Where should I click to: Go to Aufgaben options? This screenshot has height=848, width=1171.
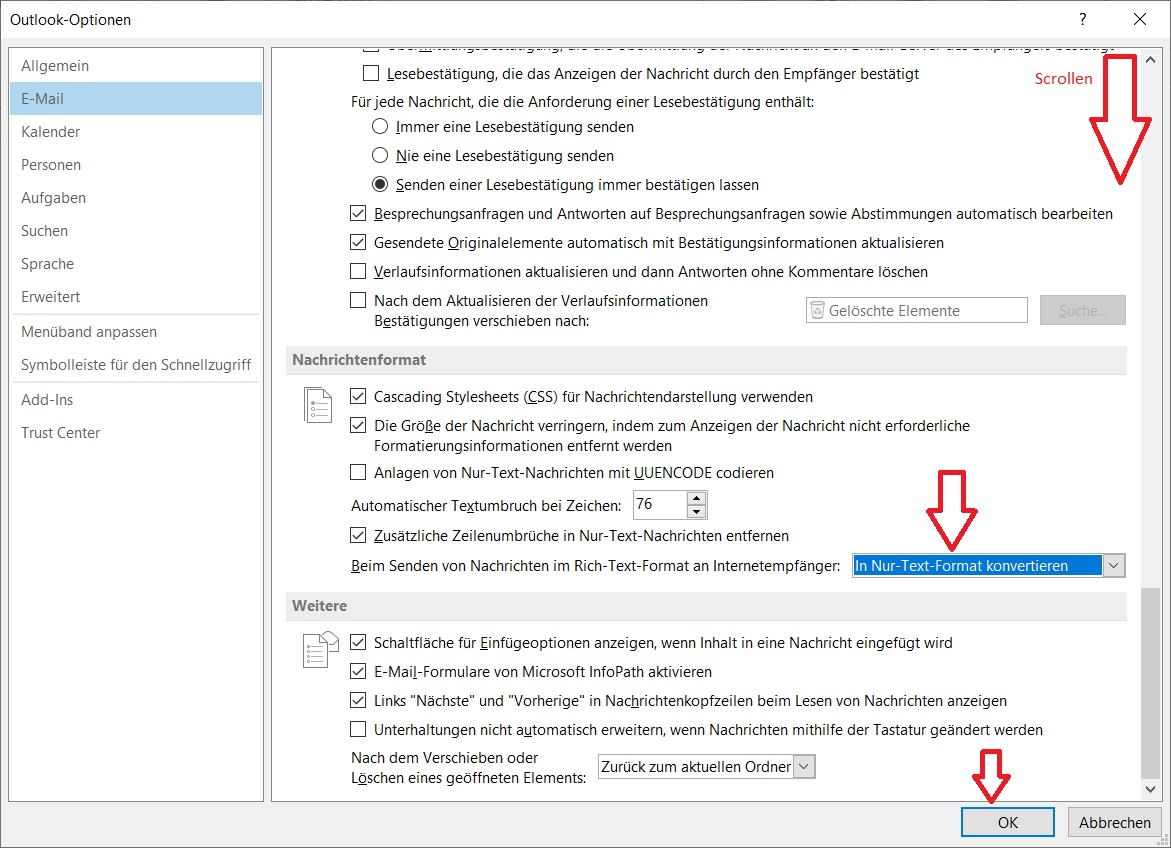click(136, 197)
